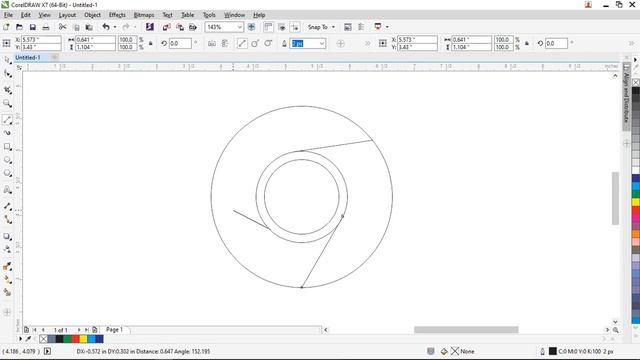Open the Window menu
Screen dimensions: 640x360
coord(234,15)
